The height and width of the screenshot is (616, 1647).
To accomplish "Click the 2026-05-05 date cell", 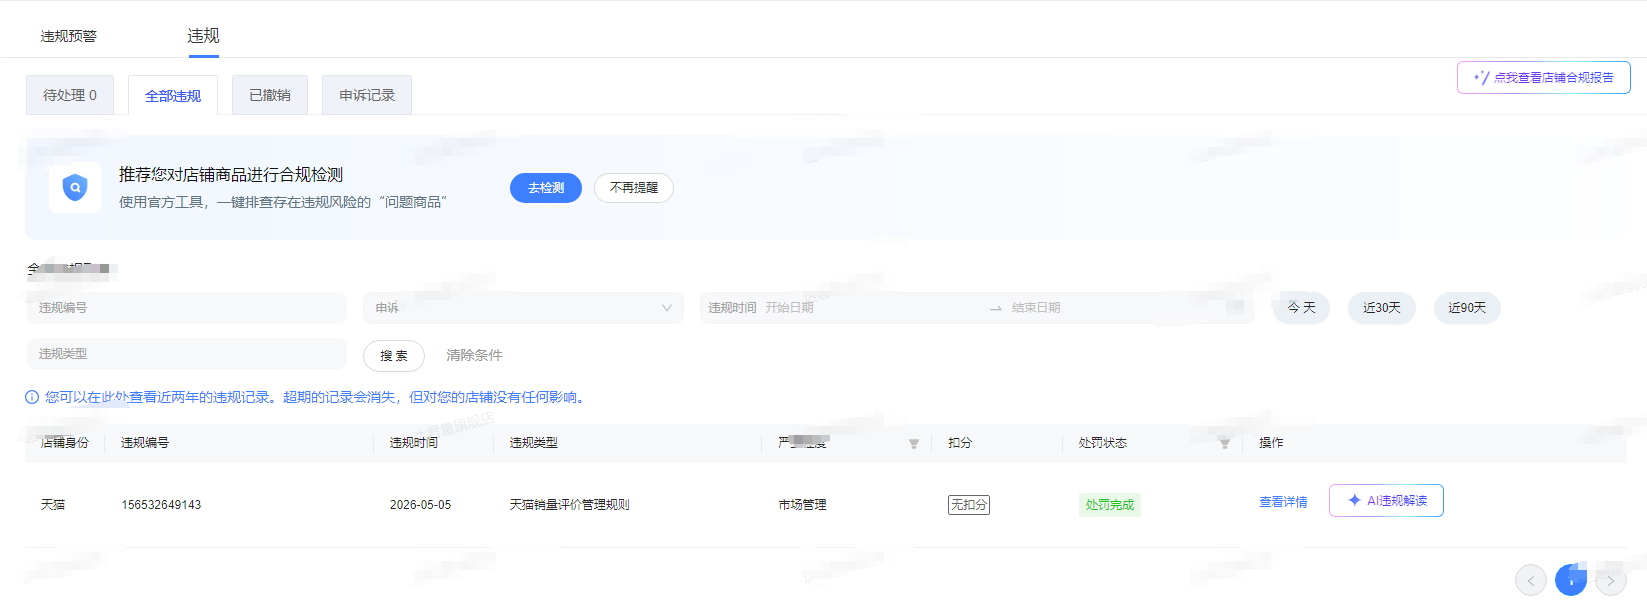I will tap(420, 505).
